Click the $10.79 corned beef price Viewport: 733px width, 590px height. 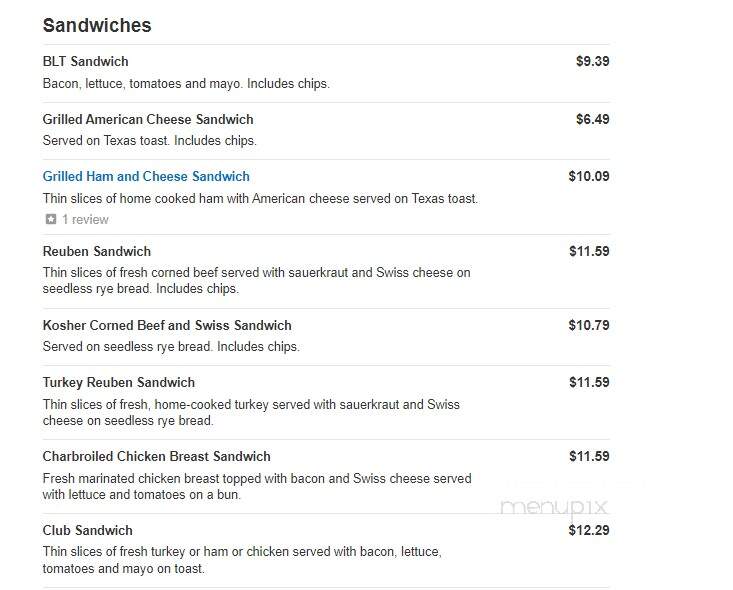pyautogui.click(x=589, y=325)
